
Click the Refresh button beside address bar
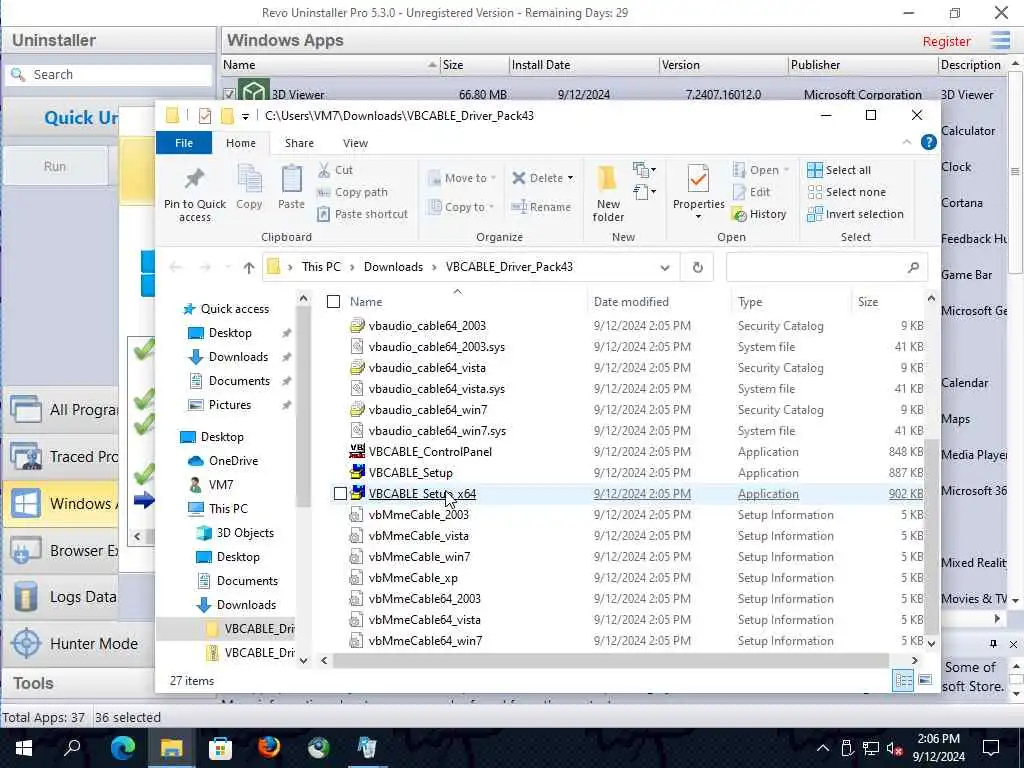697,267
